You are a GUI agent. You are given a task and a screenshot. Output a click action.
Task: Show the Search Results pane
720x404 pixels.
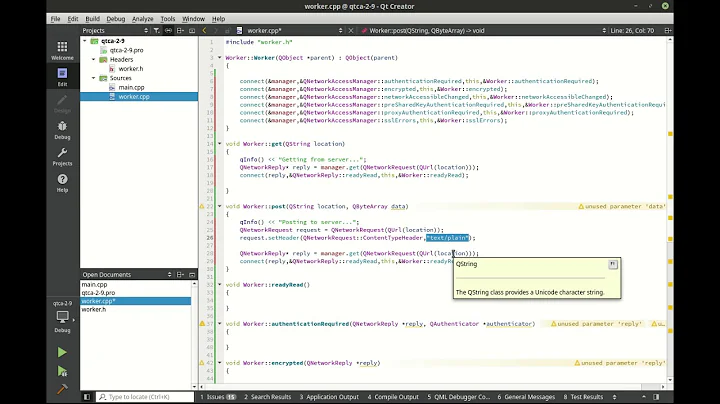tap(268, 397)
